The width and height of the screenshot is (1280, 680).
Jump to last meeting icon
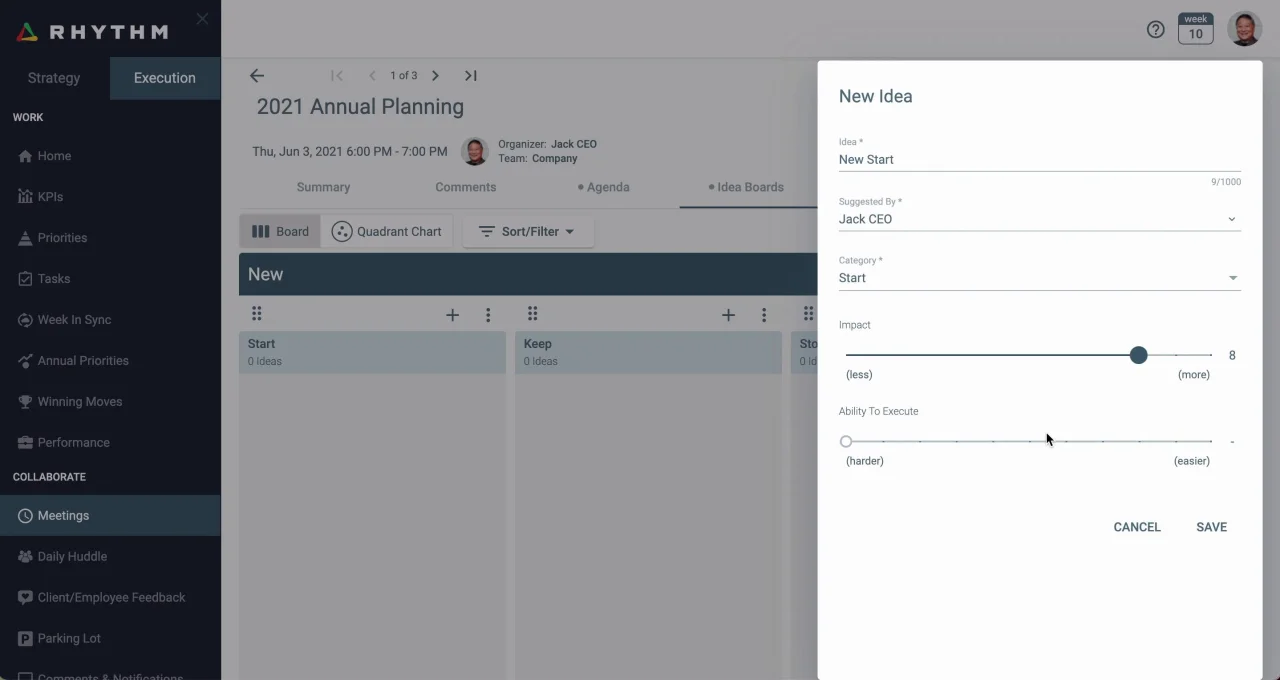pyautogui.click(x=470, y=76)
